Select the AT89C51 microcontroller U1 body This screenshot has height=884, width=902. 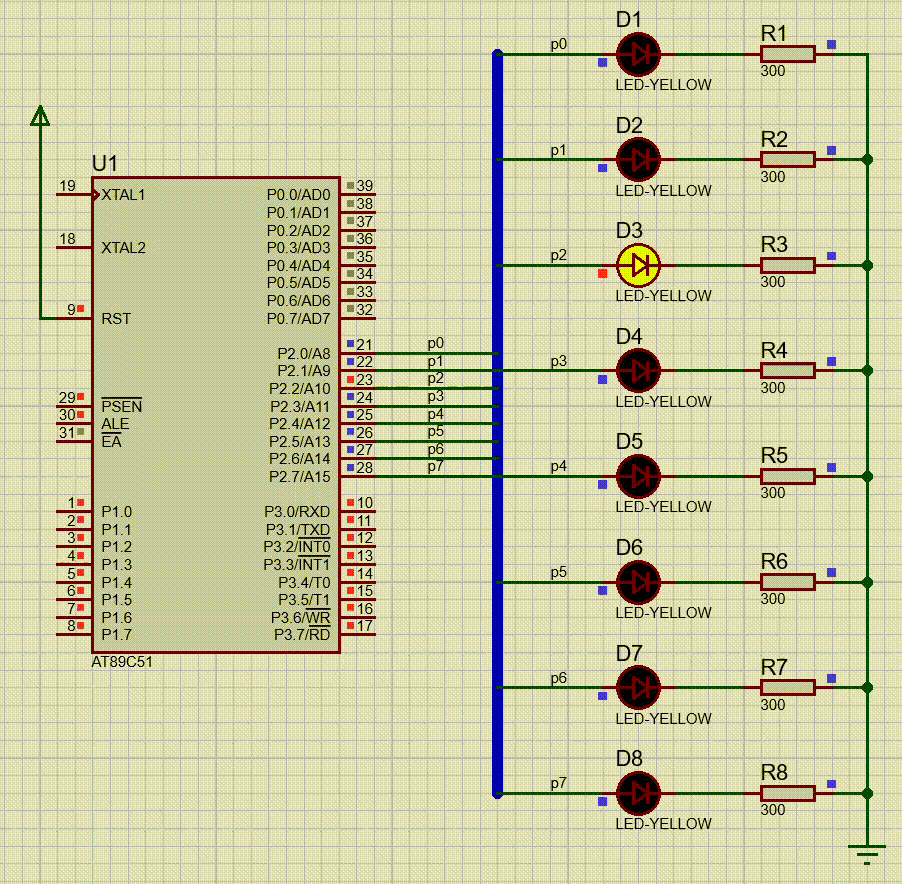216,415
